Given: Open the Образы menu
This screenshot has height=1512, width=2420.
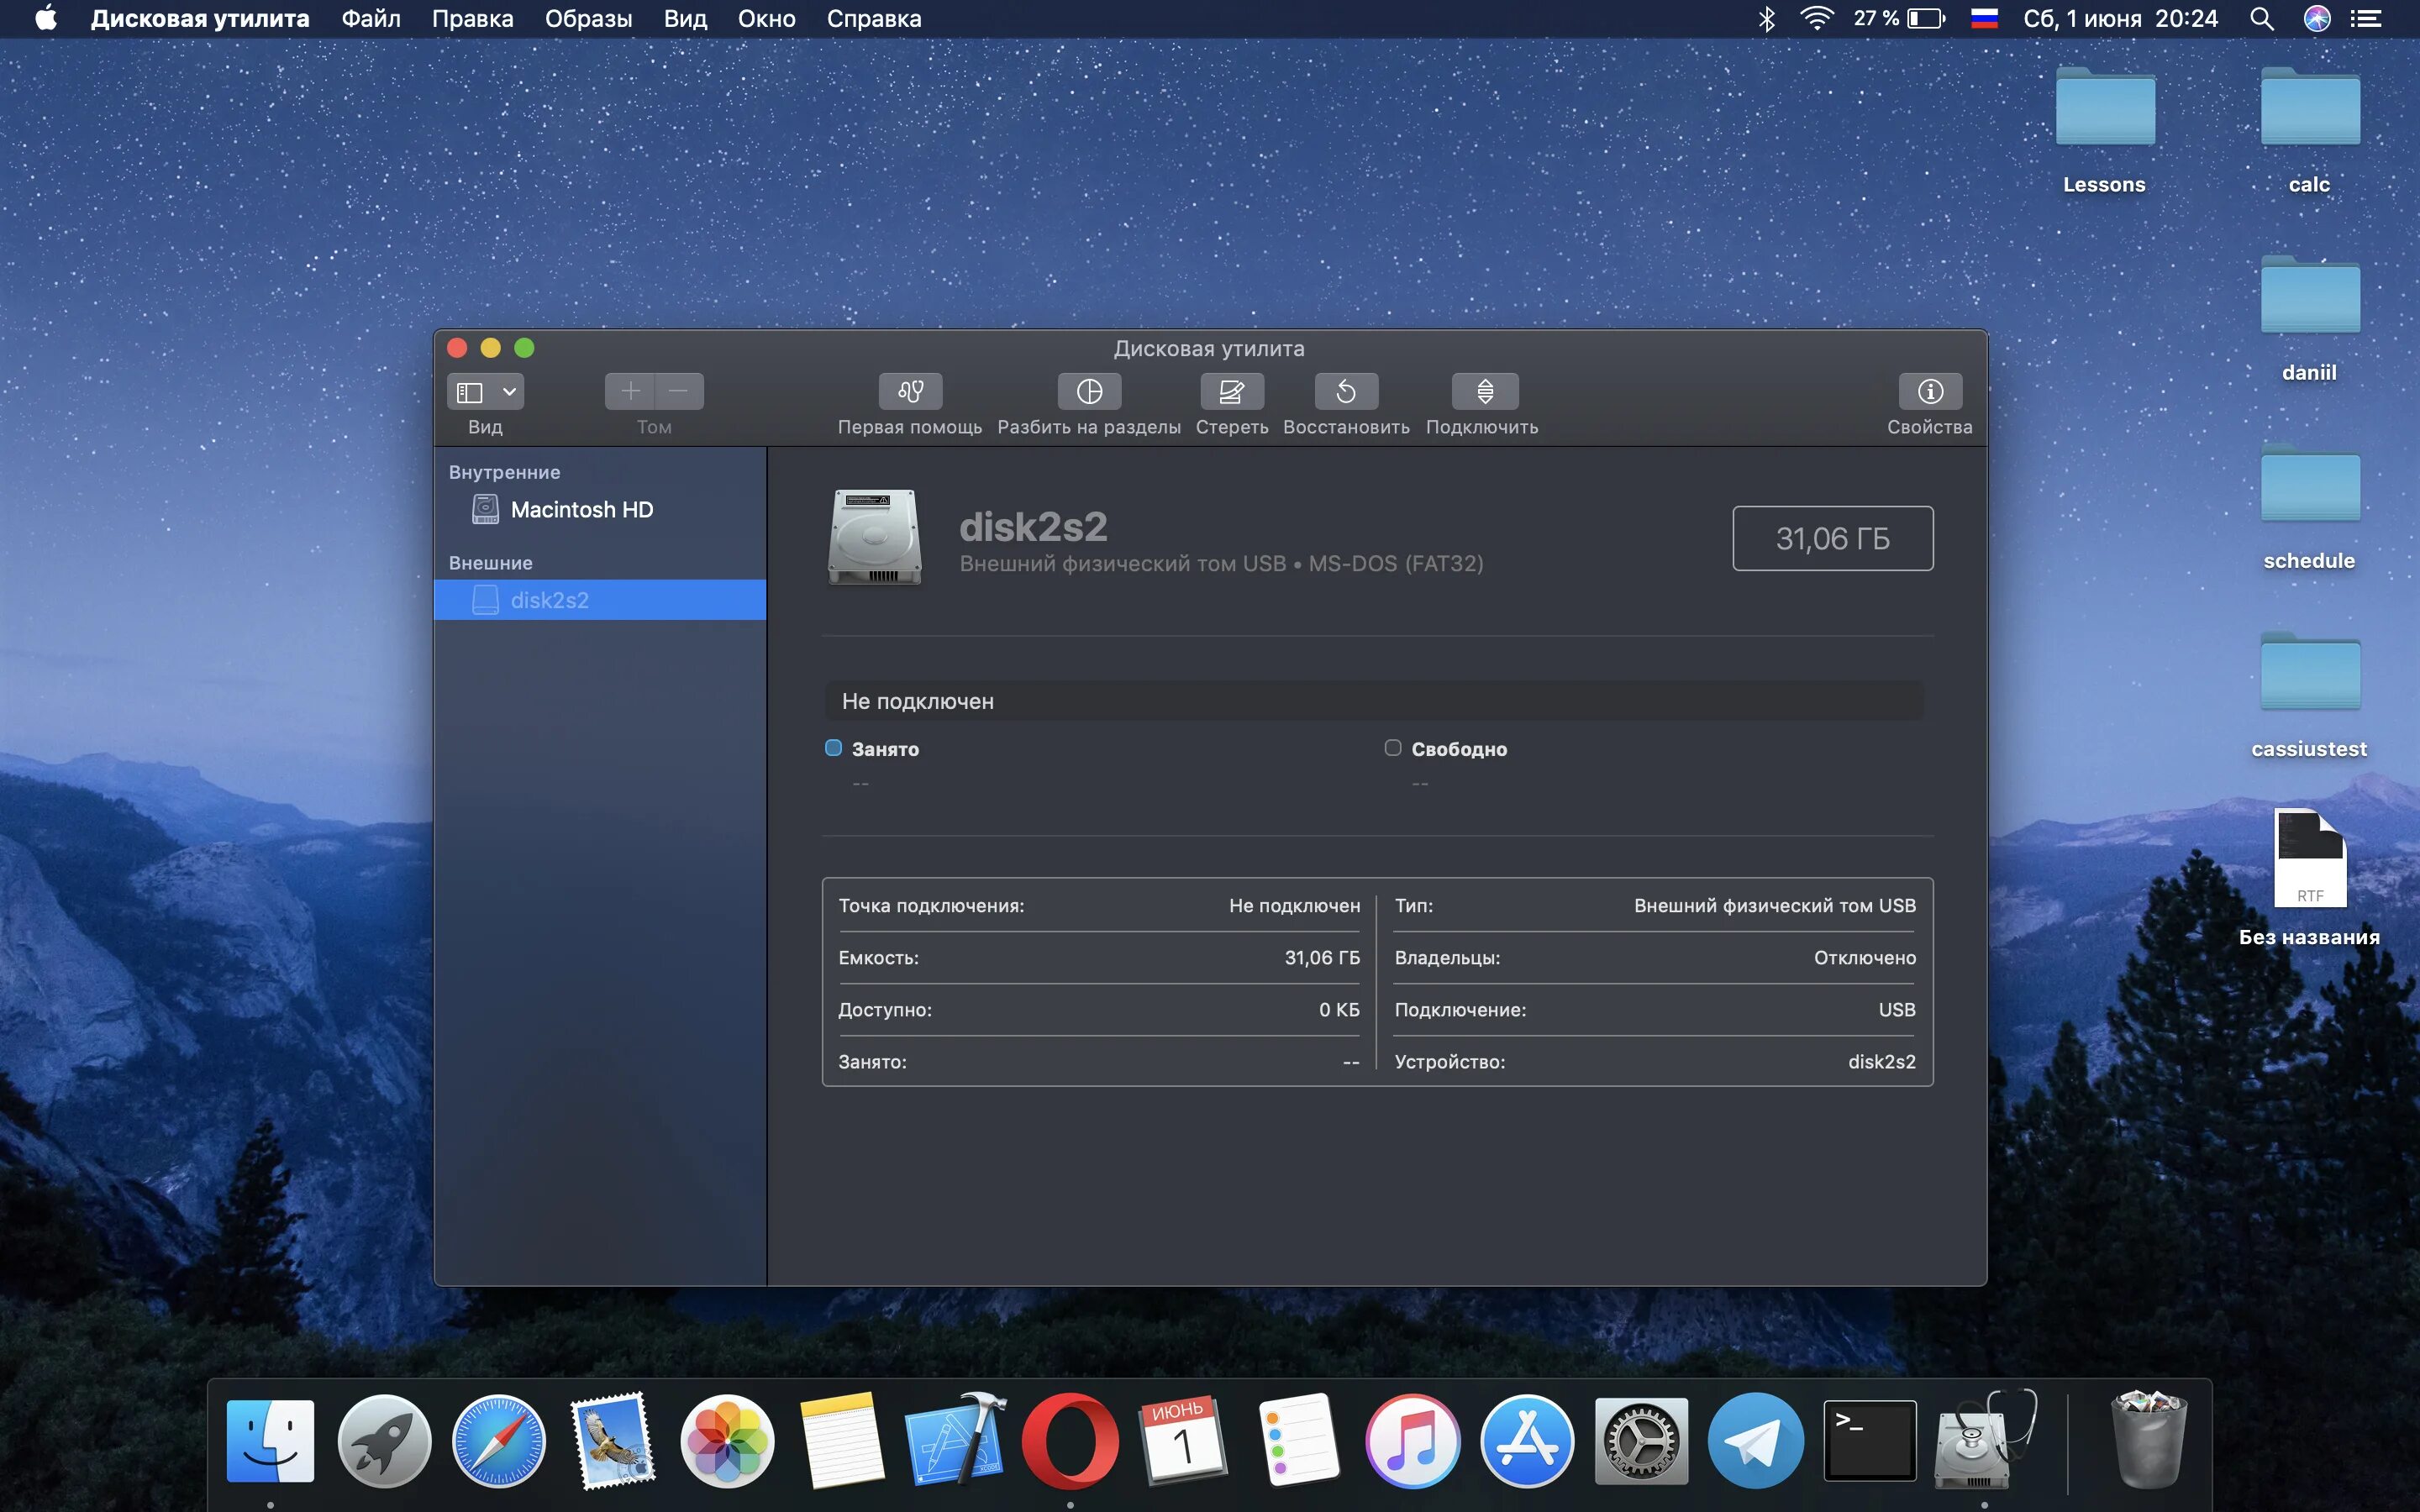Looking at the screenshot, I should [588, 19].
